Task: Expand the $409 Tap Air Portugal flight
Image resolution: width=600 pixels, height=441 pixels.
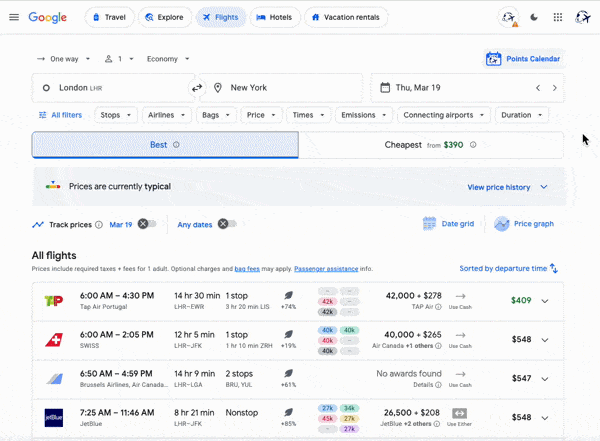Action: coord(545,301)
